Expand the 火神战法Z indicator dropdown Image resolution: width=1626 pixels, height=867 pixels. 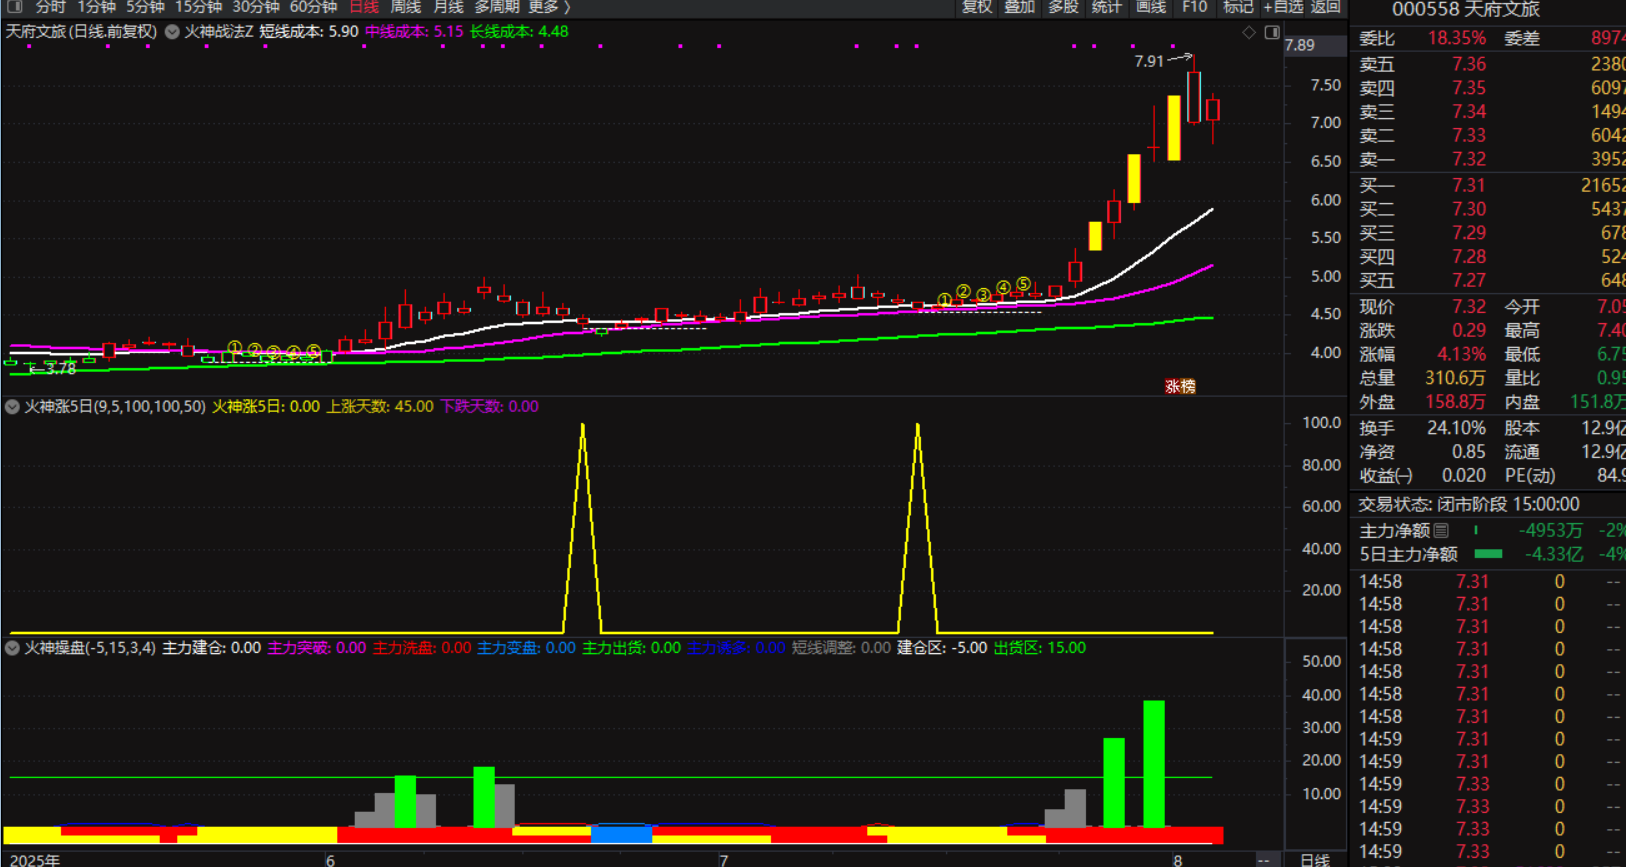[172, 32]
